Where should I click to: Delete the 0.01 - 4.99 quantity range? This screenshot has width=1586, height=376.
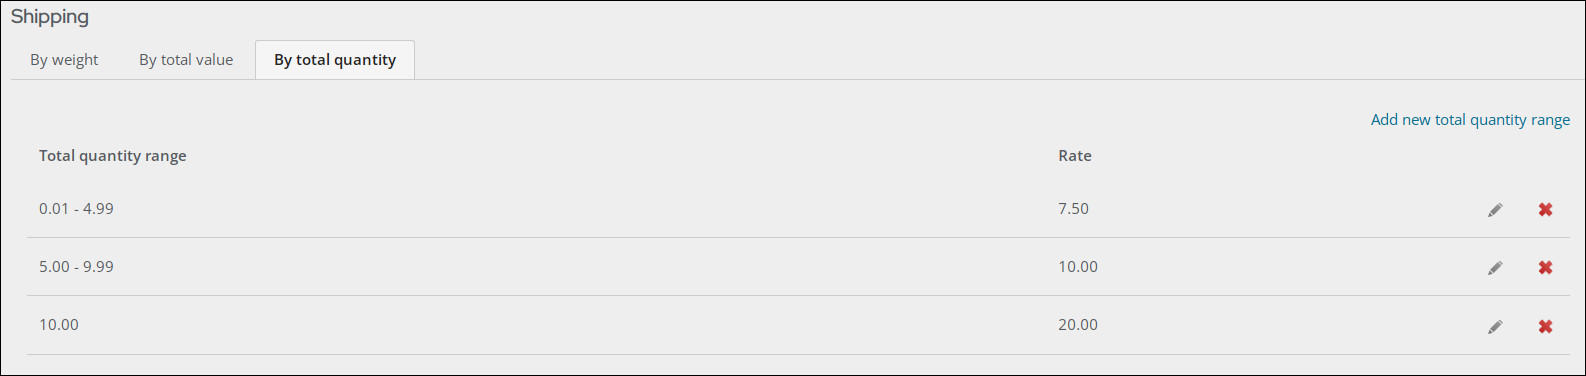[1545, 210]
